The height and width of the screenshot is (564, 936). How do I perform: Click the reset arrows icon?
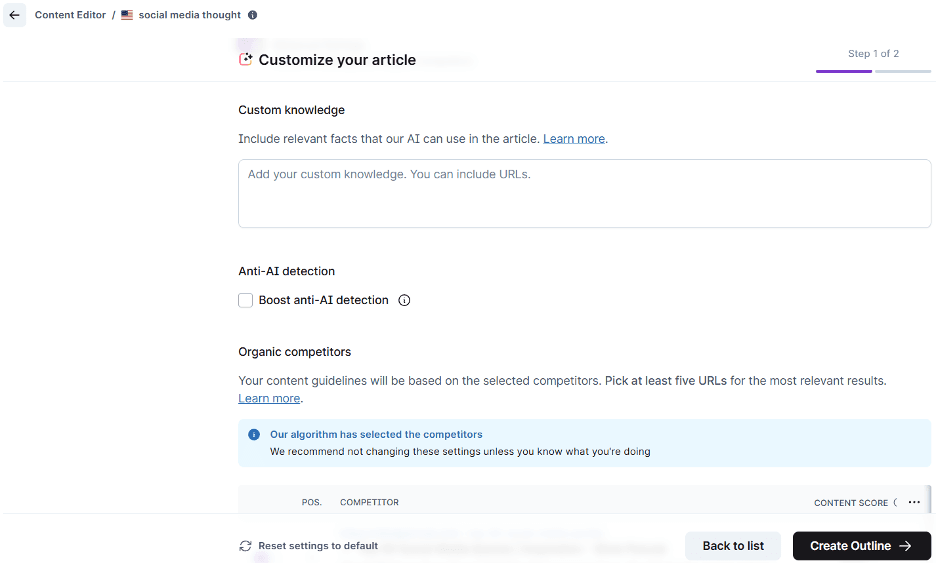[245, 545]
